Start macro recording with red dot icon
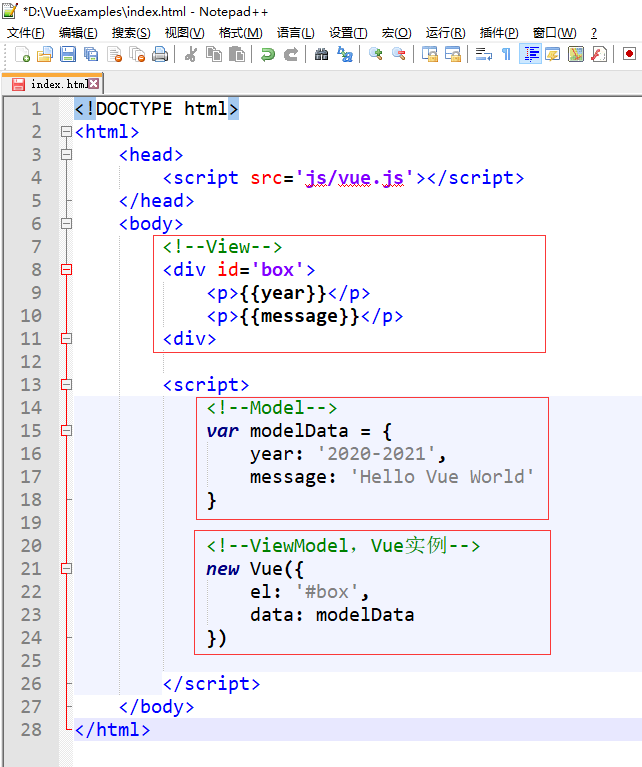 pyautogui.click(x=629, y=54)
